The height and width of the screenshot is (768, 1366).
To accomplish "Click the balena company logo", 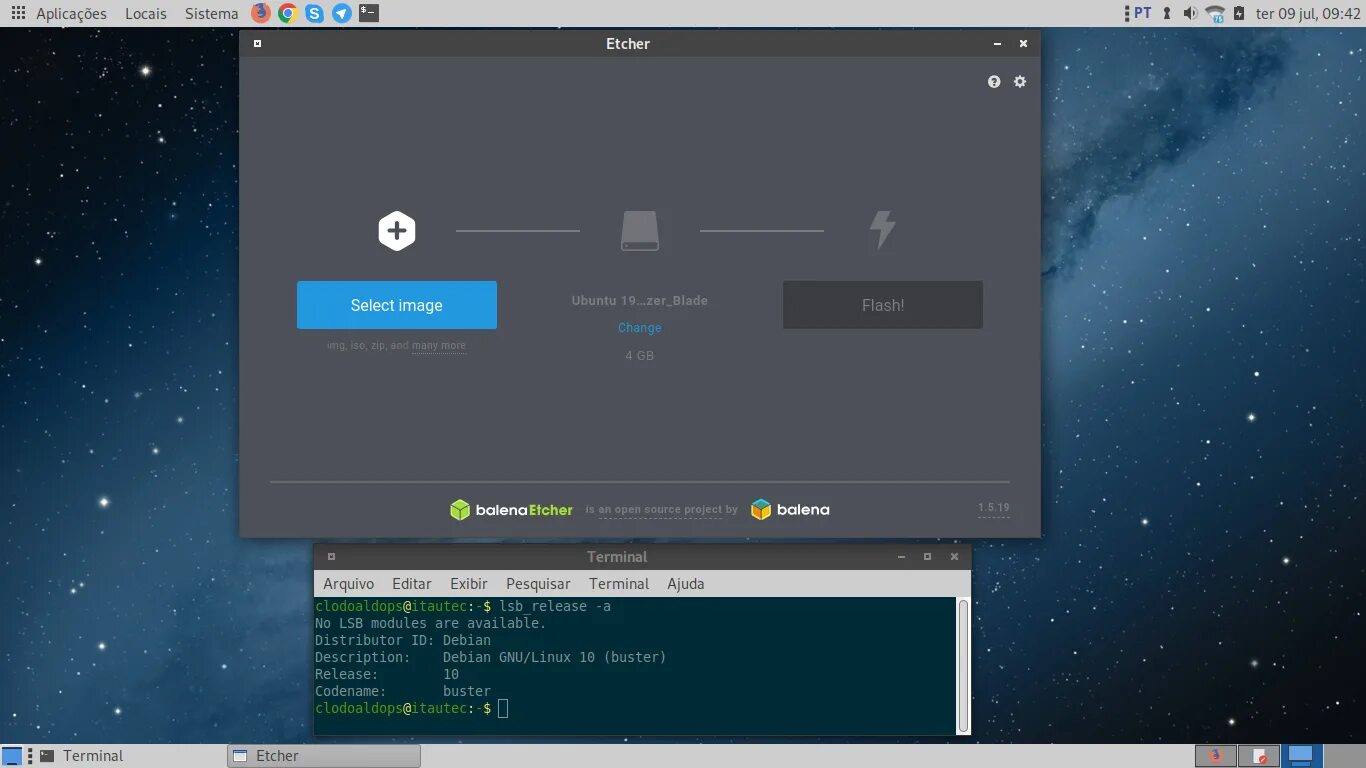I will pos(790,510).
